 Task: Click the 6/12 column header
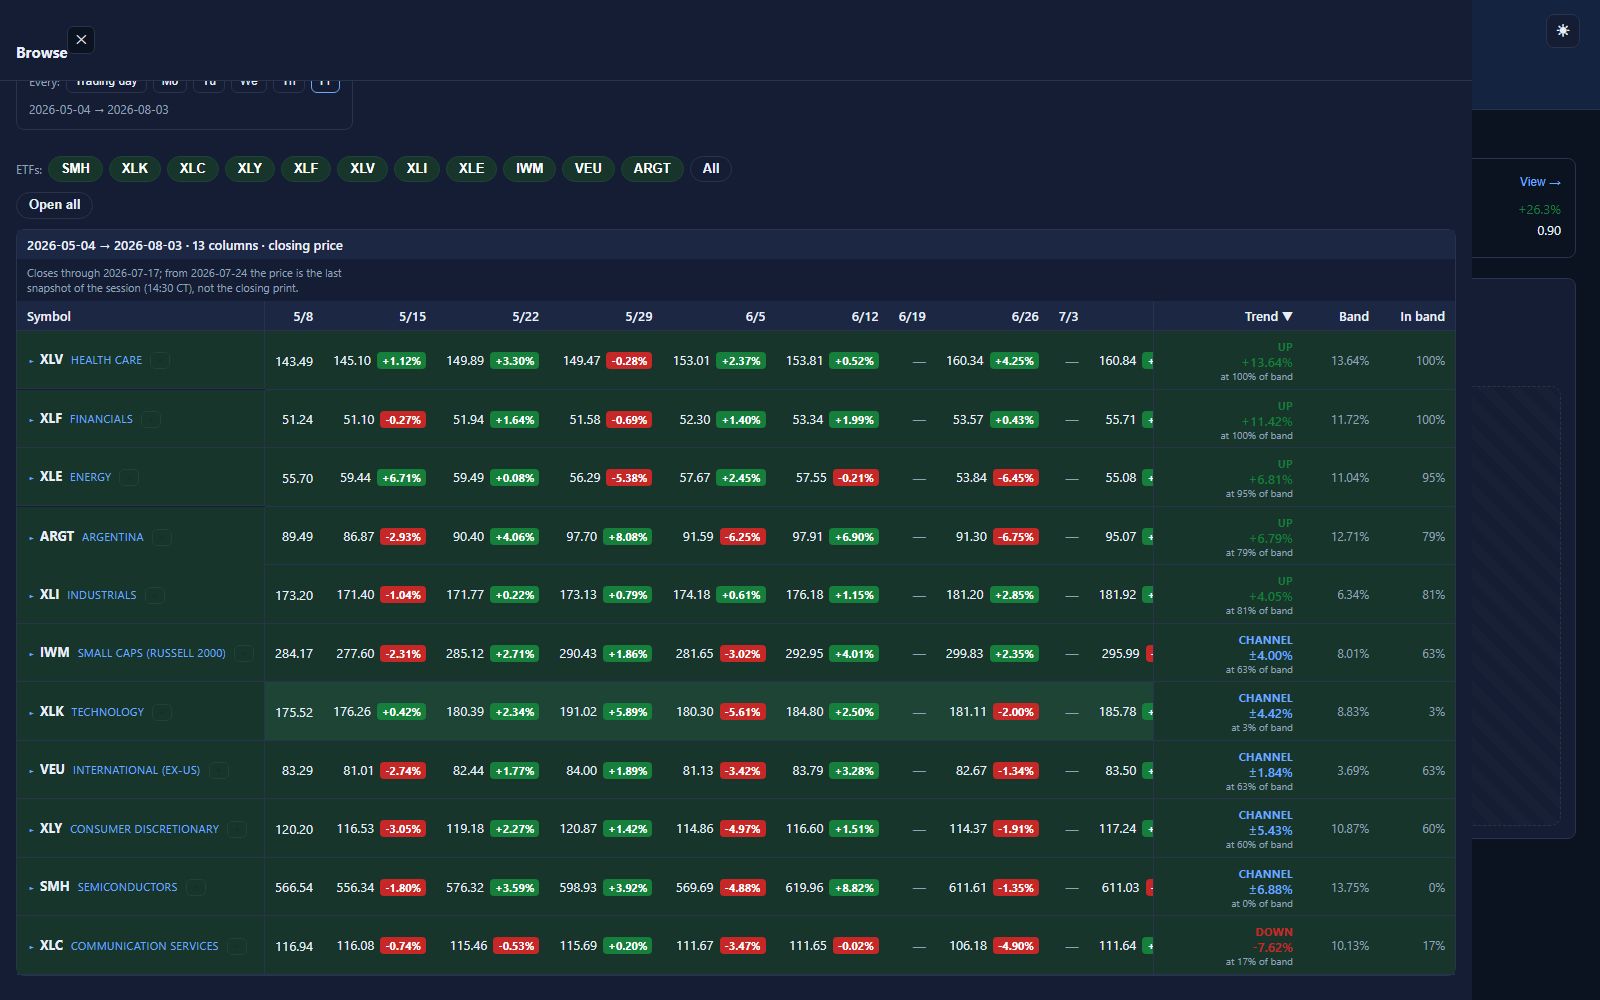point(865,316)
